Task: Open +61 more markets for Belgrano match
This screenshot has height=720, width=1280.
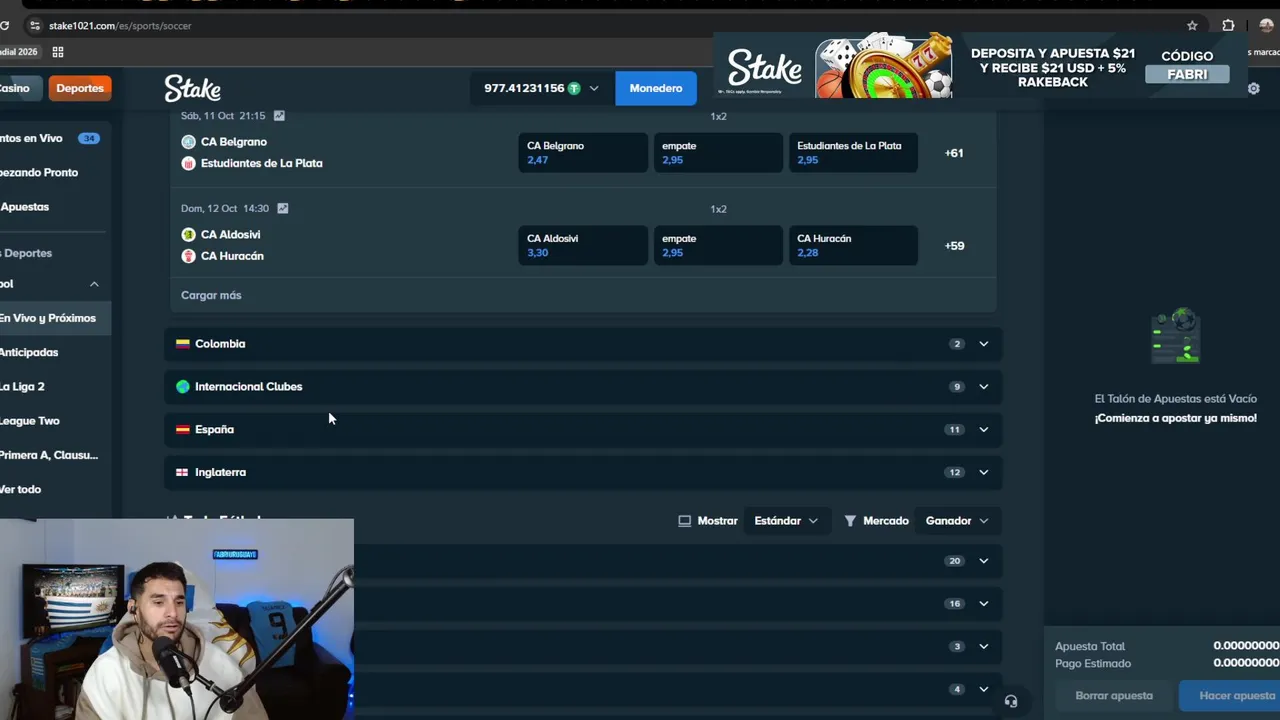Action: (x=954, y=153)
